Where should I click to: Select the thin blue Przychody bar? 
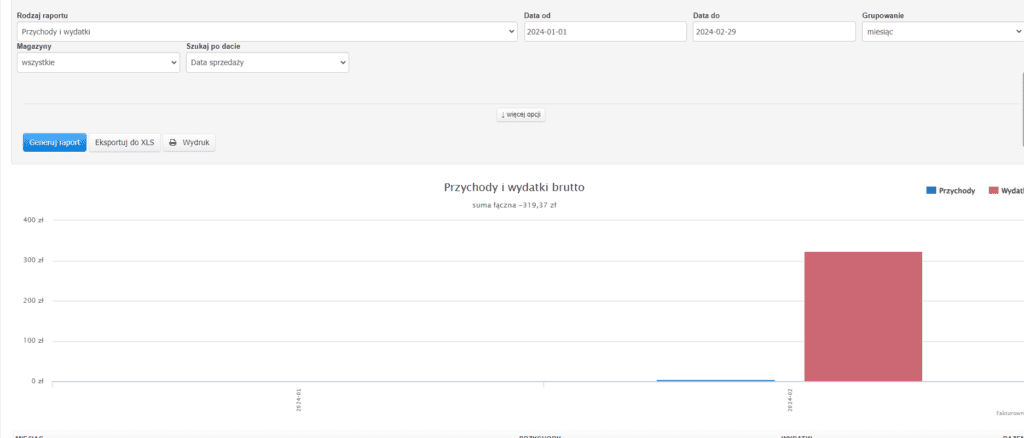(715, 380)
